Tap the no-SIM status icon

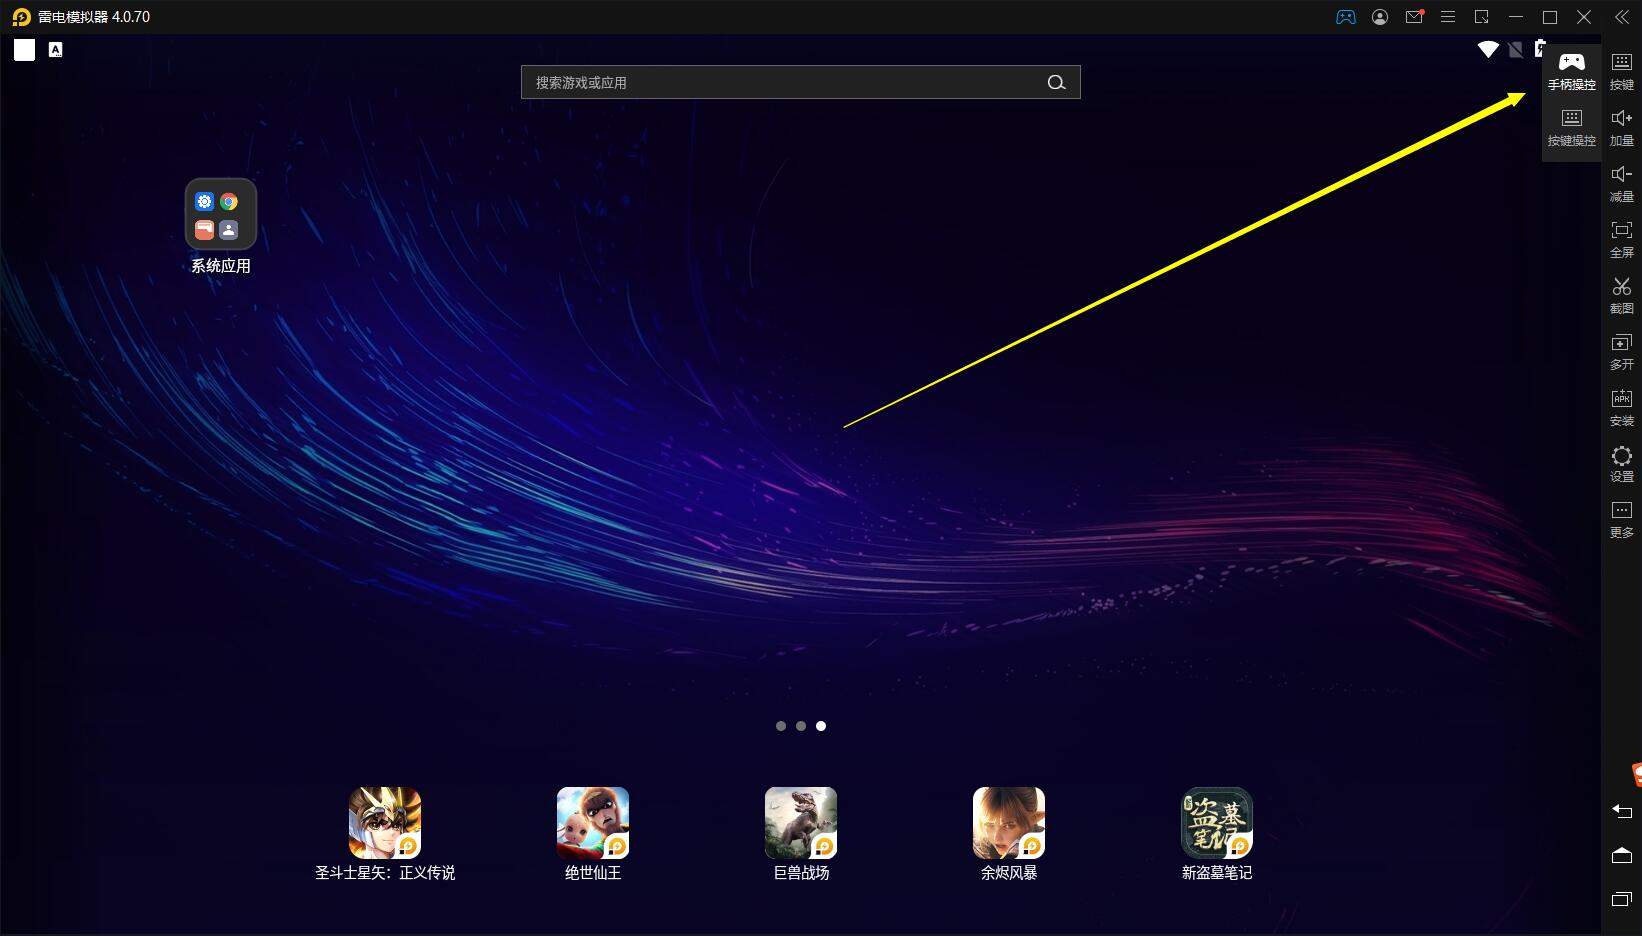pos(1516,49)
